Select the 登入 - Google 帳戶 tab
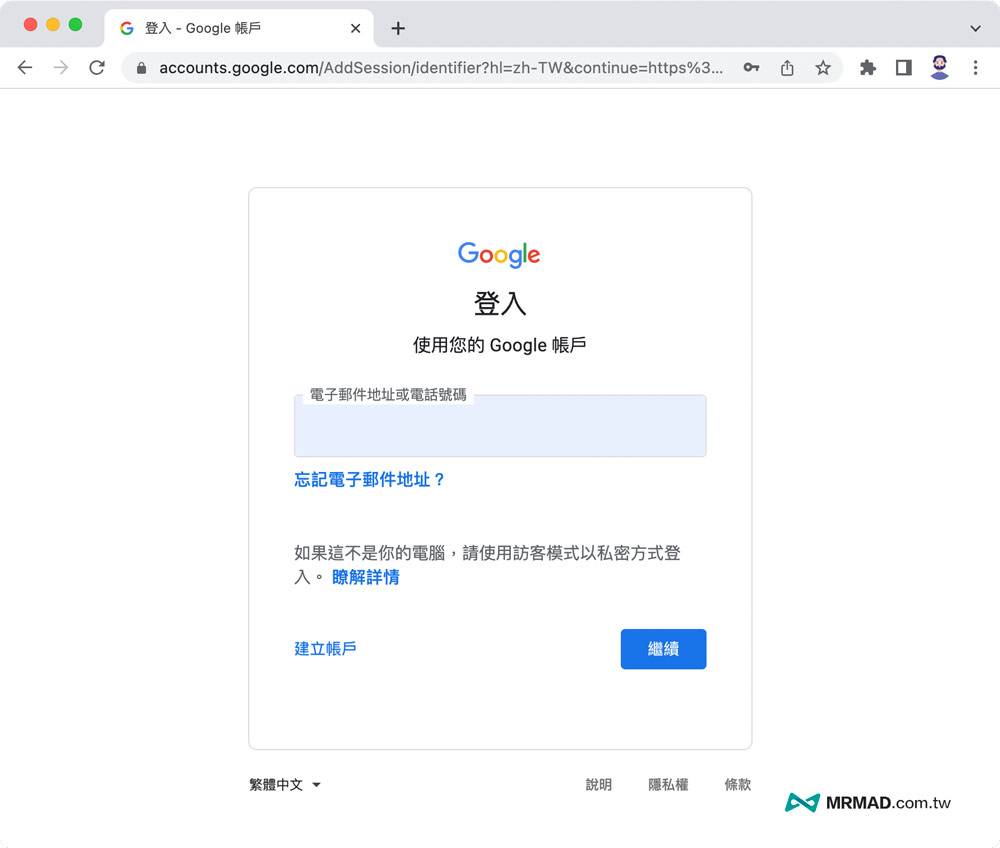The image size is (1000, 848). (239, 28)
